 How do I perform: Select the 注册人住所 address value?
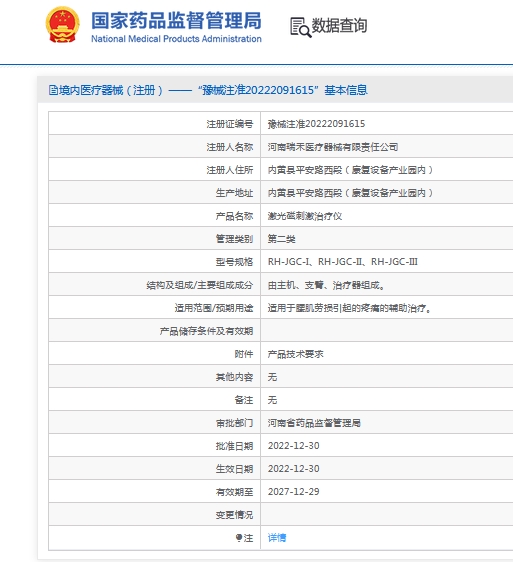(x=350, y=170)
